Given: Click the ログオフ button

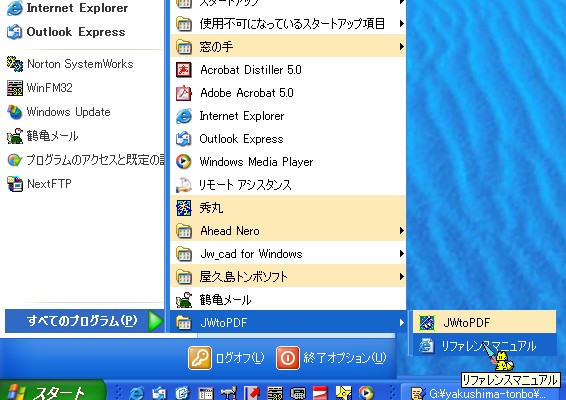Looking at the screenshot, I should 226,358.
